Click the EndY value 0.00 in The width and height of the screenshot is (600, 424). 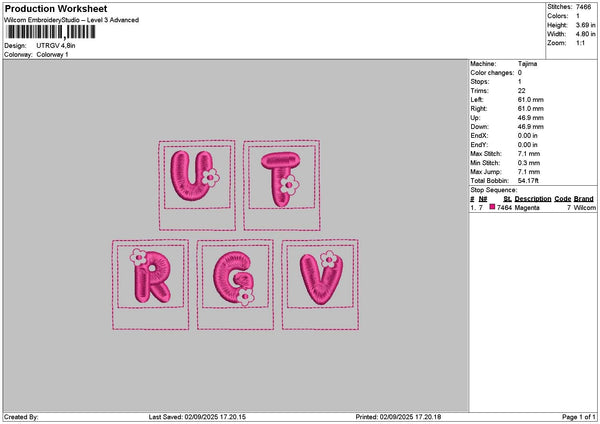pos(527,145)
